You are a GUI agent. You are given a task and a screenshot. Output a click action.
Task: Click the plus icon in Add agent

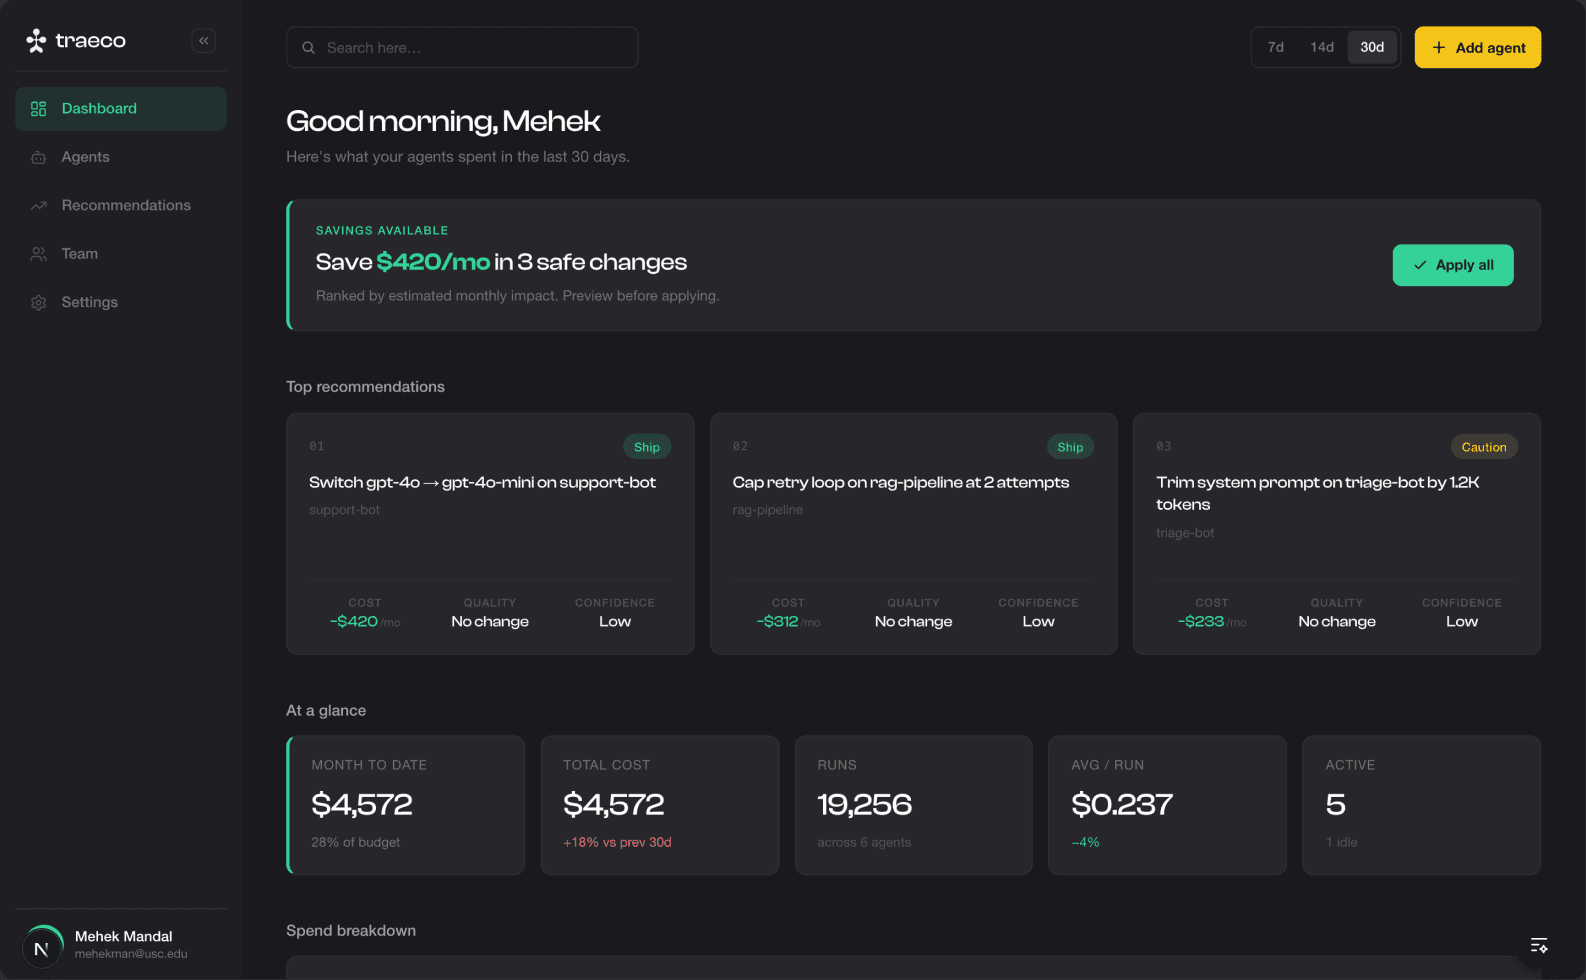tap(1439, 48)
